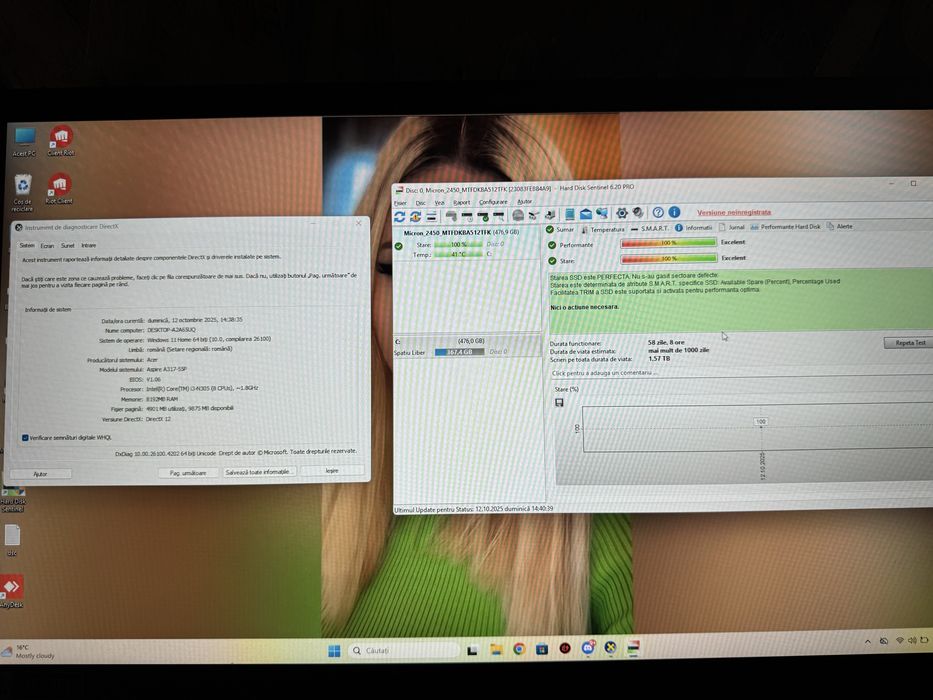Select the Sumar tab

(560, 229)
